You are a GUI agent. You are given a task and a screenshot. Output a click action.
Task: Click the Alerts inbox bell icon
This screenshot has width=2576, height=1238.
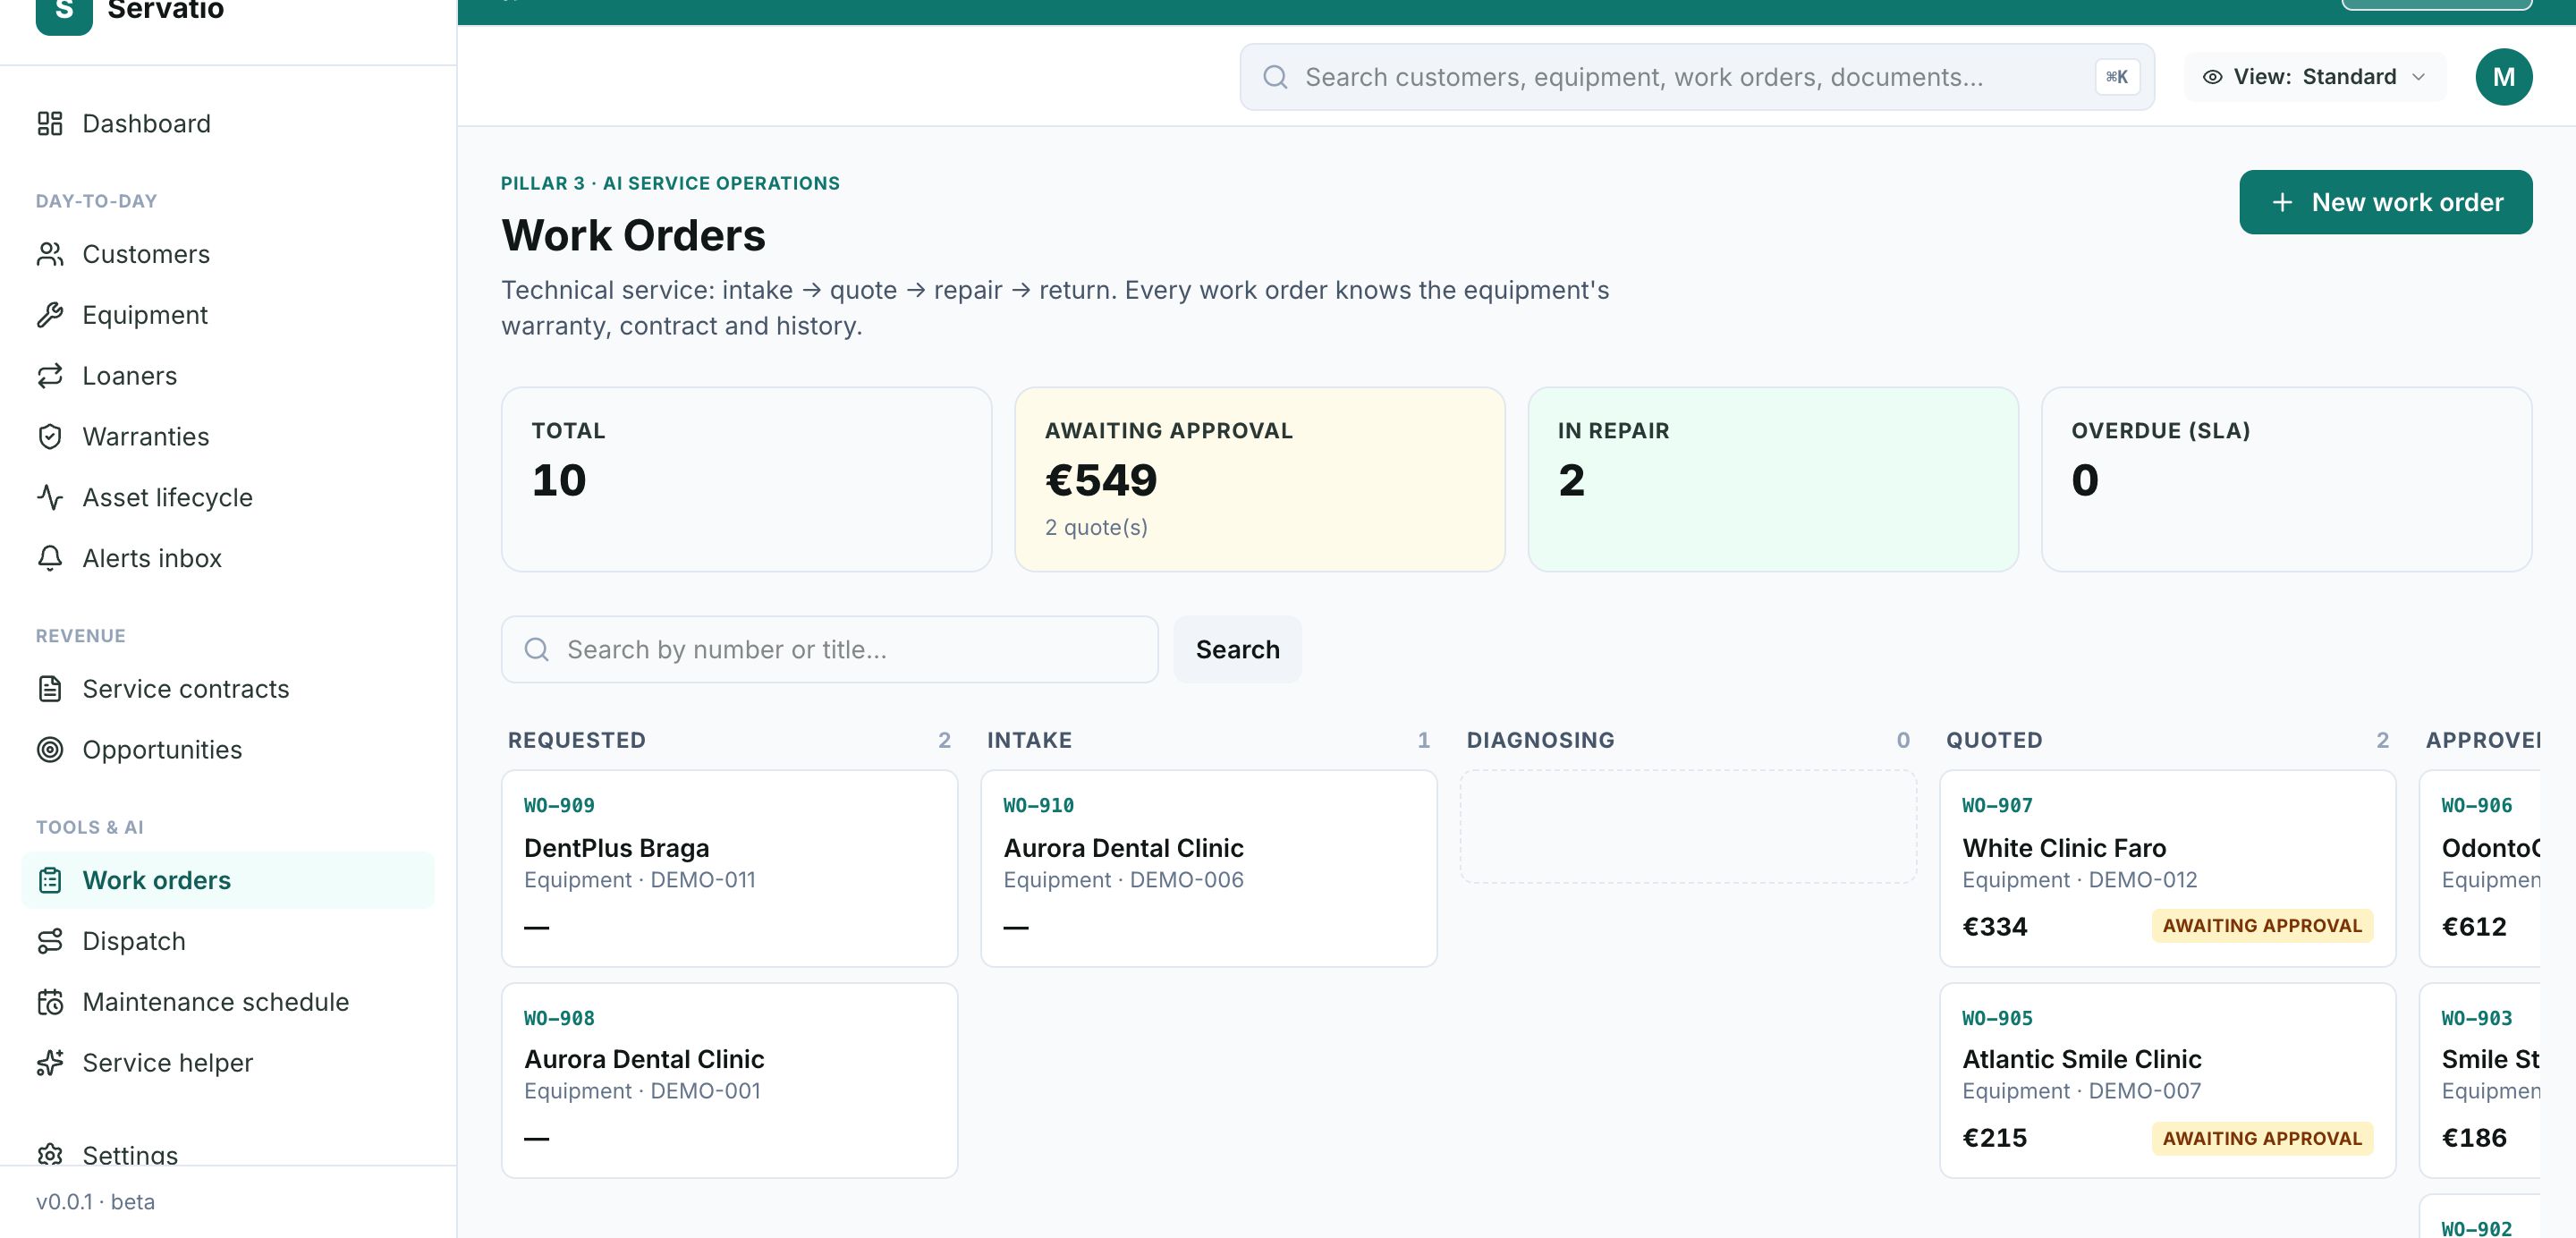tap(50, 558)
